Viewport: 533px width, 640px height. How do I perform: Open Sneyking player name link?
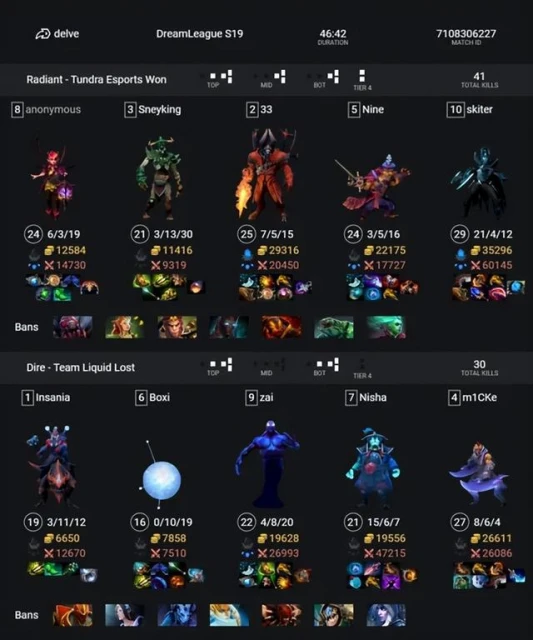pyautogui.click(x=159, y=109)
